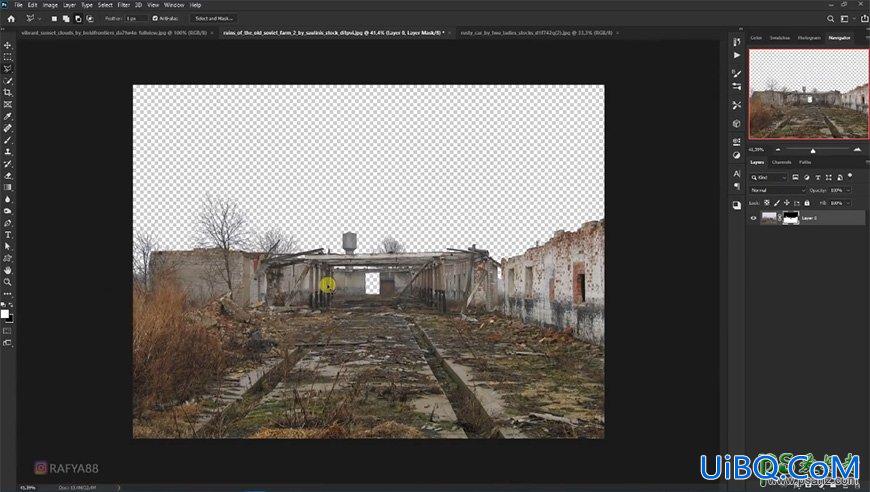Switch to the vibrant_sunset_clouds document tab
This screenshot has height=492, width=870.
(x=114, y=33)
